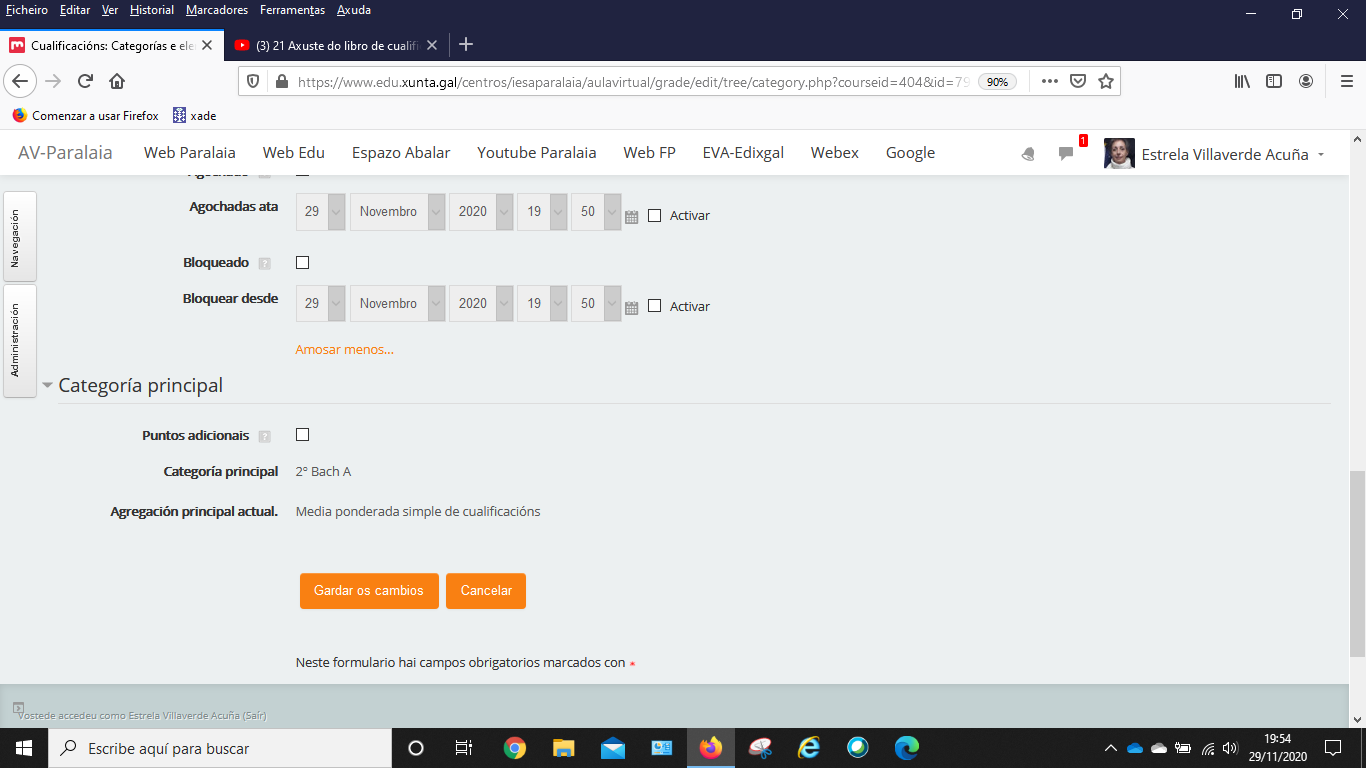The height and width of the screenshot is (768, 1366).
Task: Click the Firefox reload page icon
Action: (85, 81)
